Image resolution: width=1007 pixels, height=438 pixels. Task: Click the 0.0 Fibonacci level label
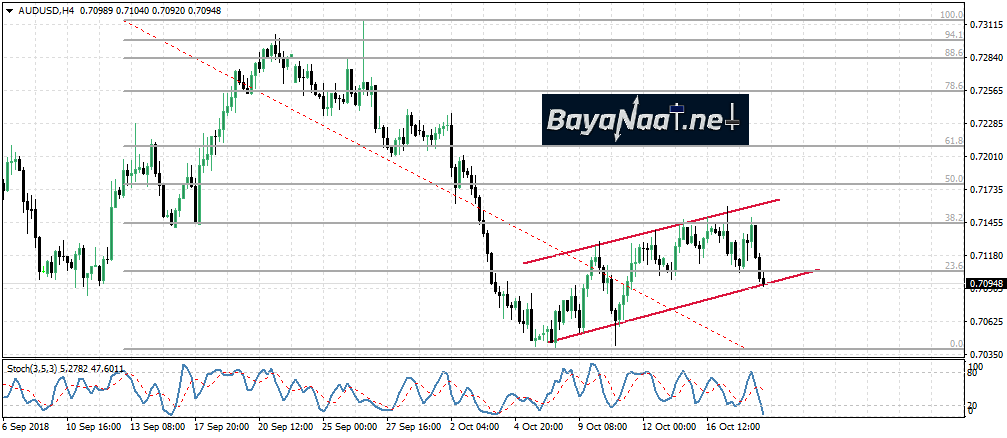[954, 344]
